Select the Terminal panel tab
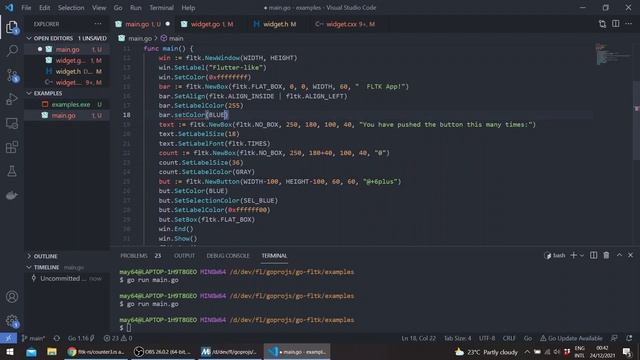 274,256
